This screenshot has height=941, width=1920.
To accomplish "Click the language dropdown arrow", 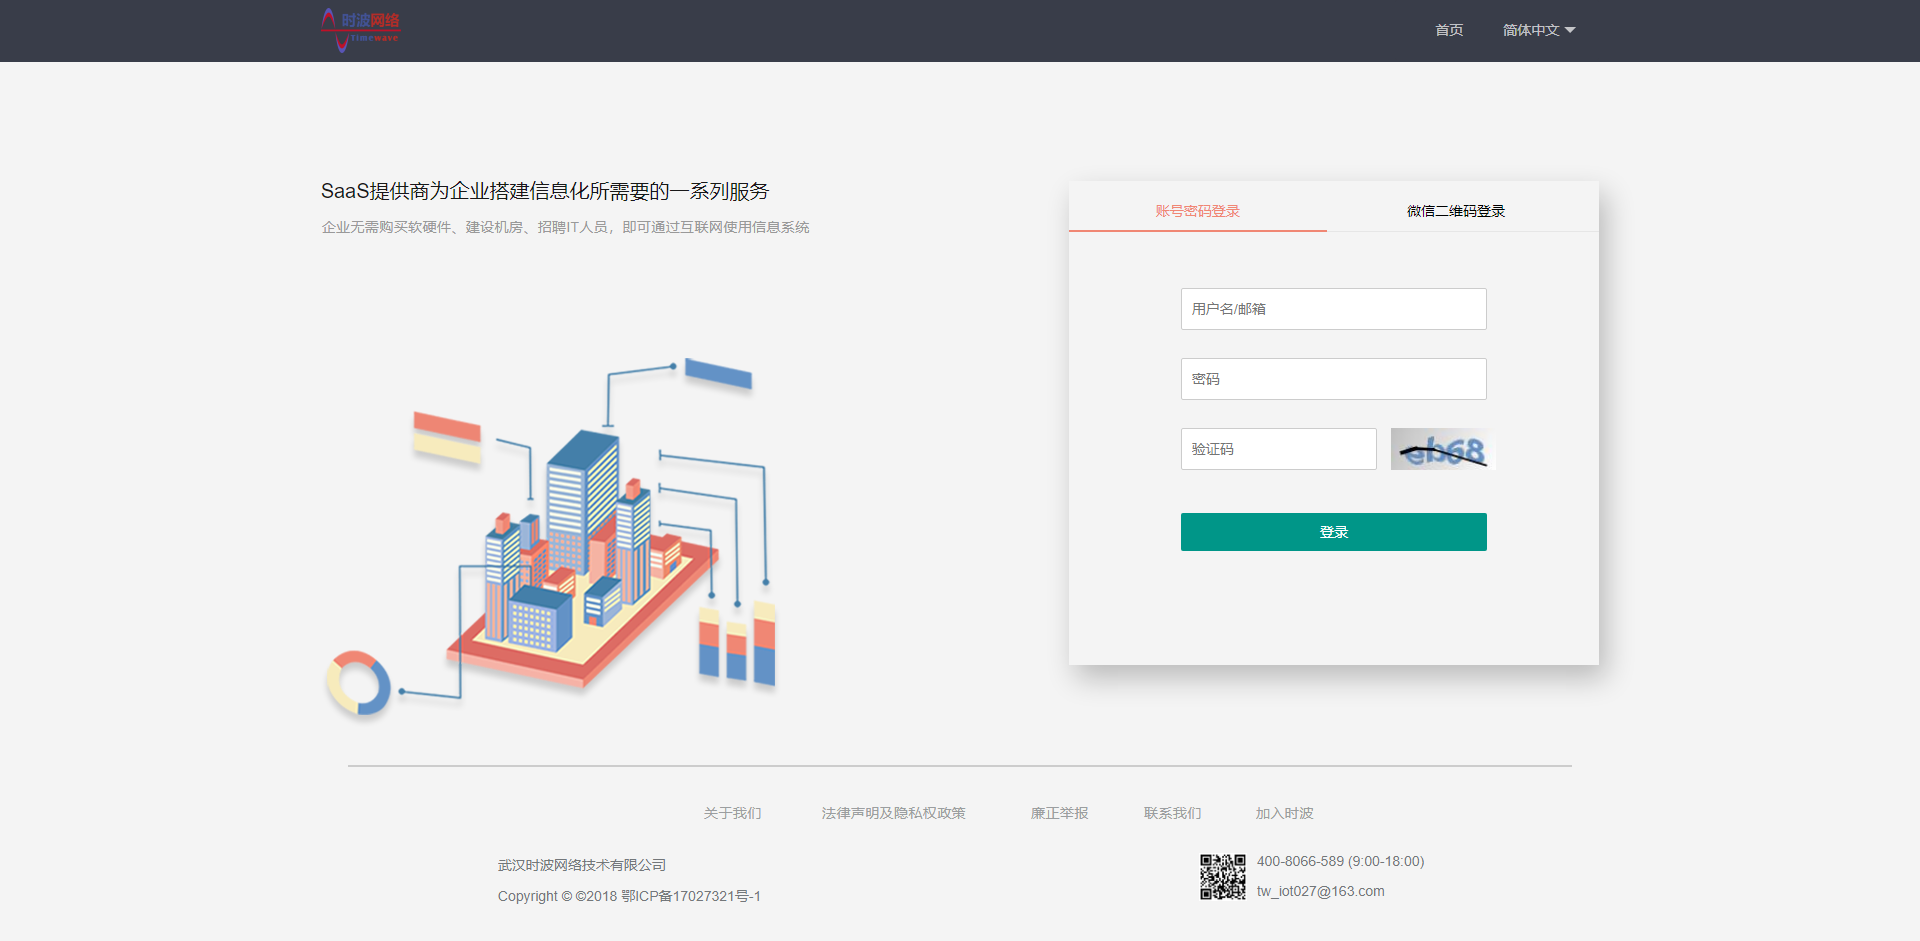I will 1570,30.
